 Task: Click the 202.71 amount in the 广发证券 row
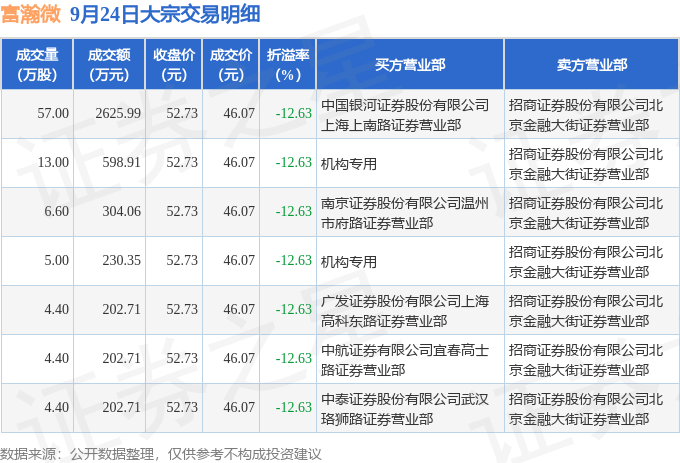[121, 310]
